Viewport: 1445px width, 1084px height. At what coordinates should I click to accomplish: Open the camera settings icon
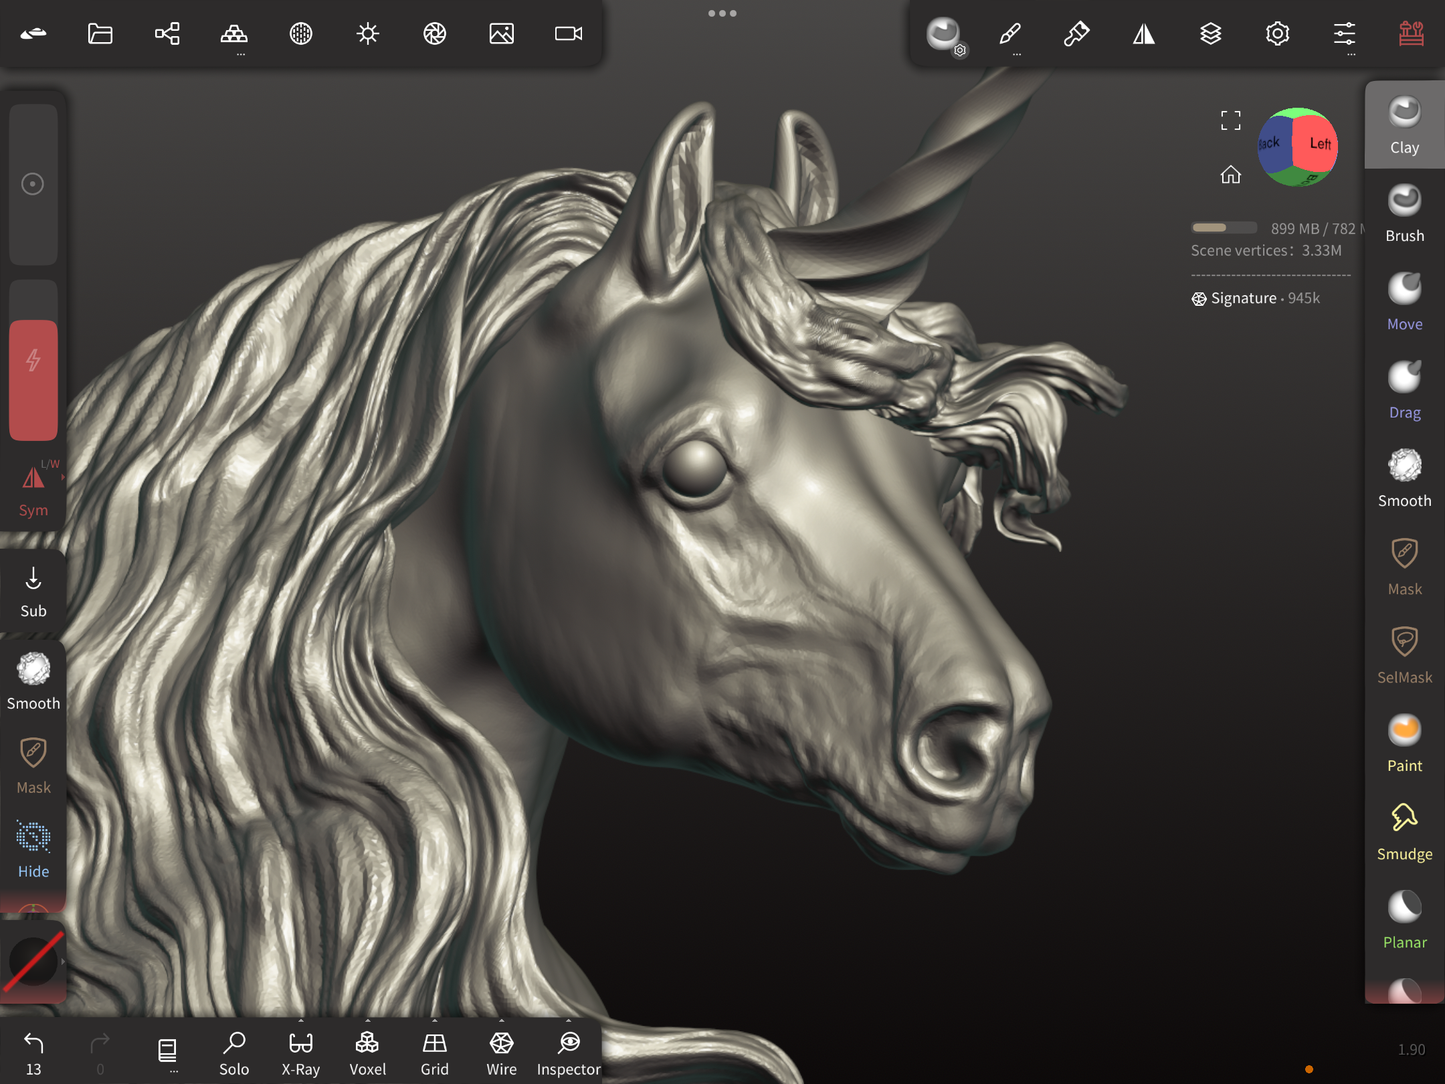[568, 34]
